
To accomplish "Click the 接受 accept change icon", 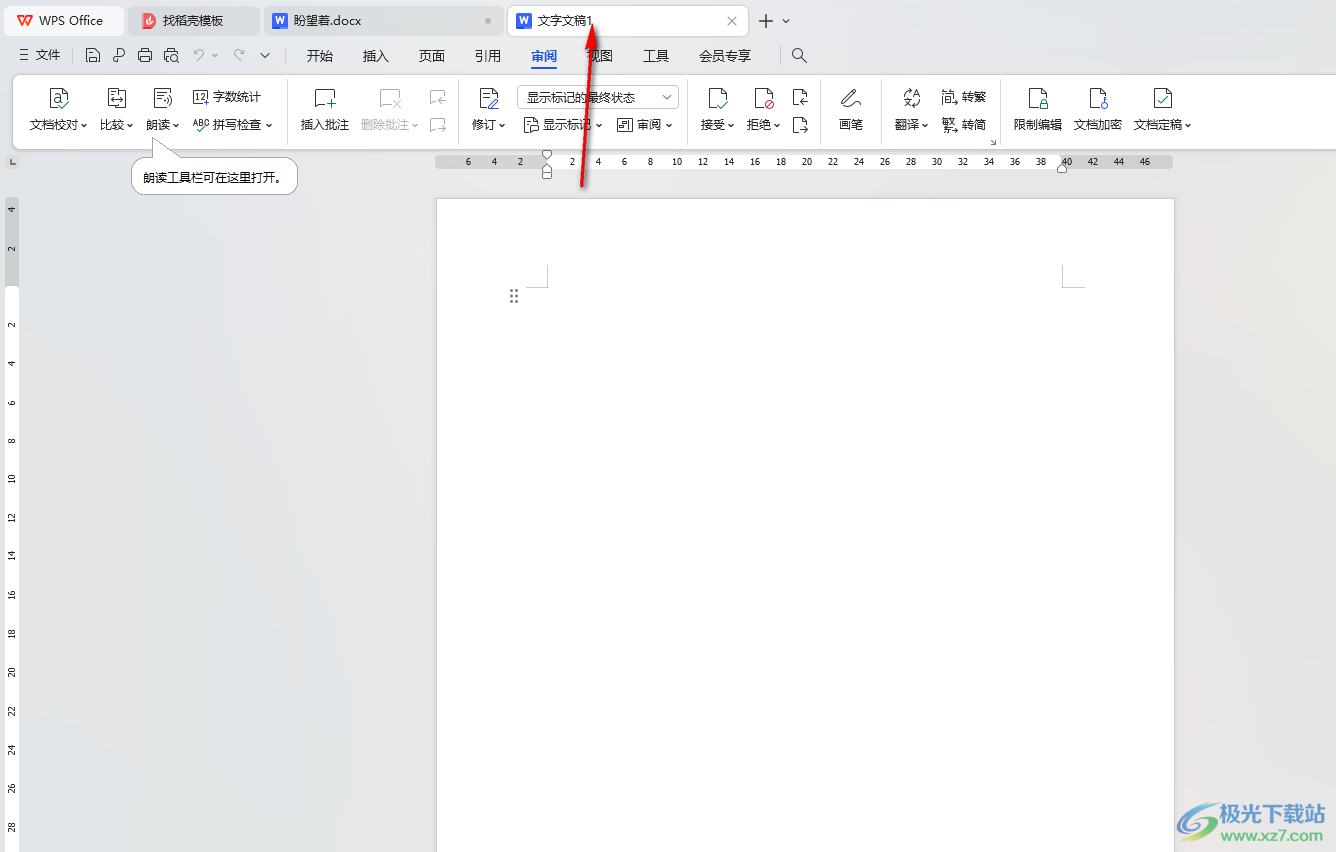I will point(717,98).
